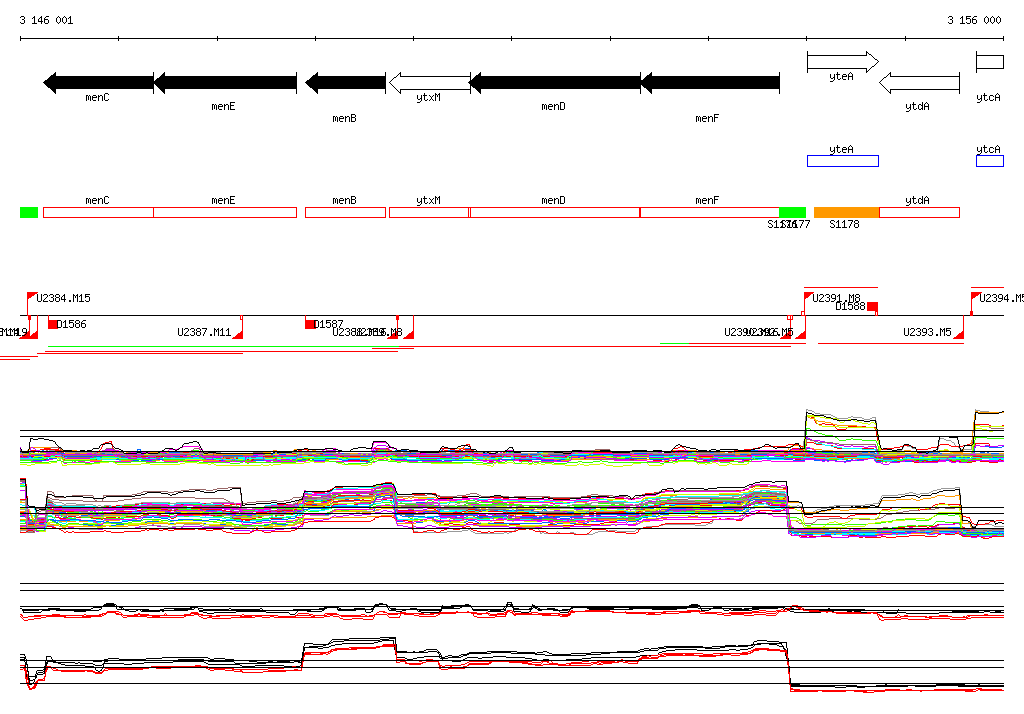Click the red D1587 marker square
This screenshot has width=1024, height=714.
(310, 323)
